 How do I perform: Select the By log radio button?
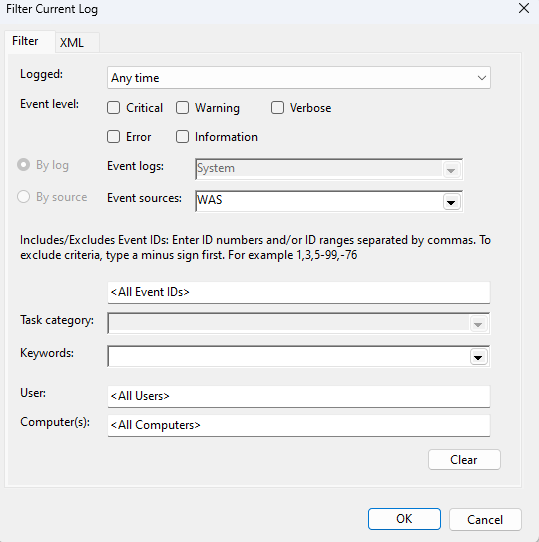point(24,165)
